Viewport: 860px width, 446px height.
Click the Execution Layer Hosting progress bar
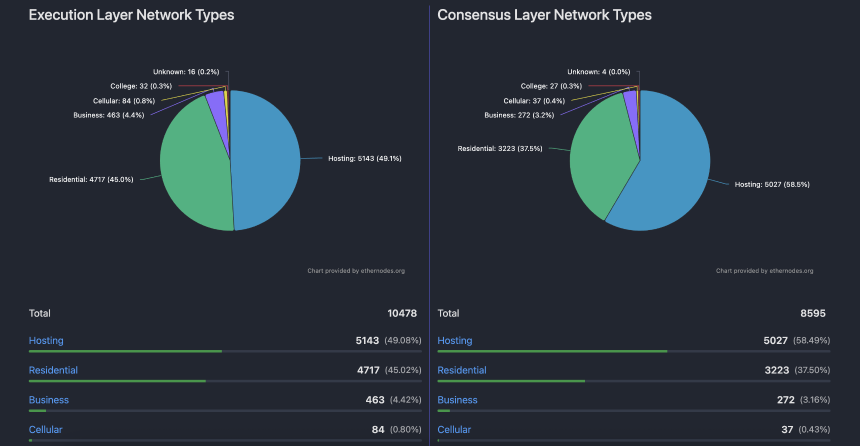[x=125, y=351]
